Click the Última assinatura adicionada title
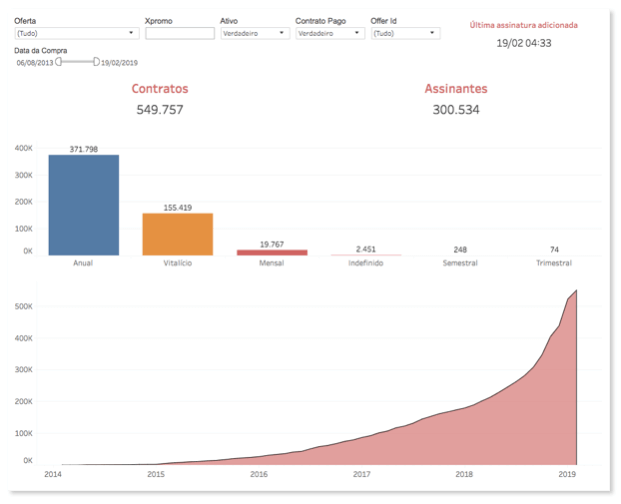Screen dimensions: 621x504 [524, 24]
